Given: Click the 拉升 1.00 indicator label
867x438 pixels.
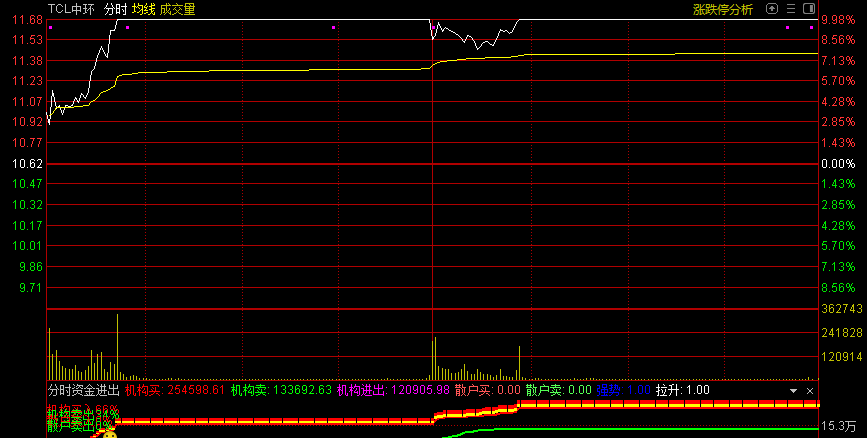Looking at the screenshot, I should coord(682,390).
